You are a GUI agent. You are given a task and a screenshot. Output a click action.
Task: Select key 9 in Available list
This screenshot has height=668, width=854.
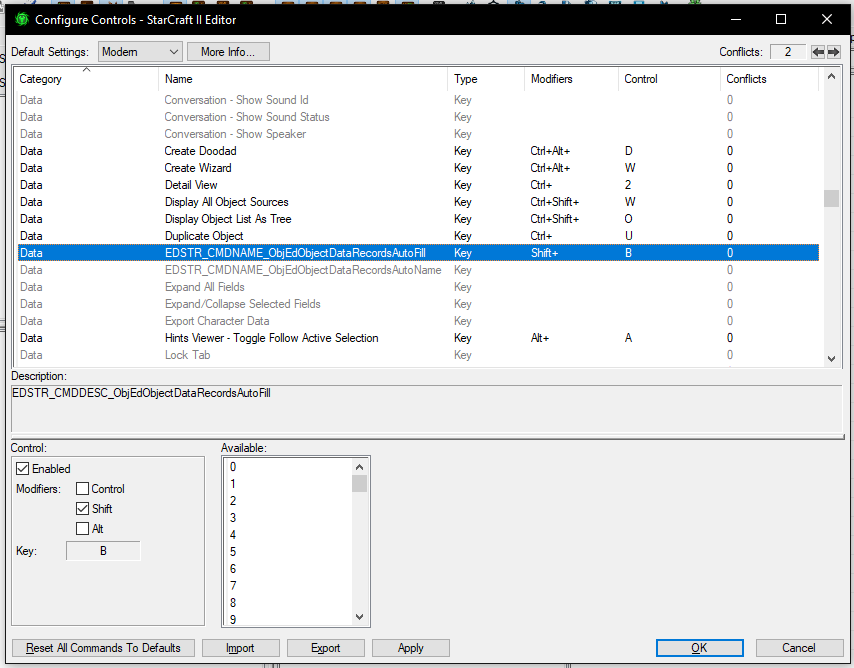point(288,620)
